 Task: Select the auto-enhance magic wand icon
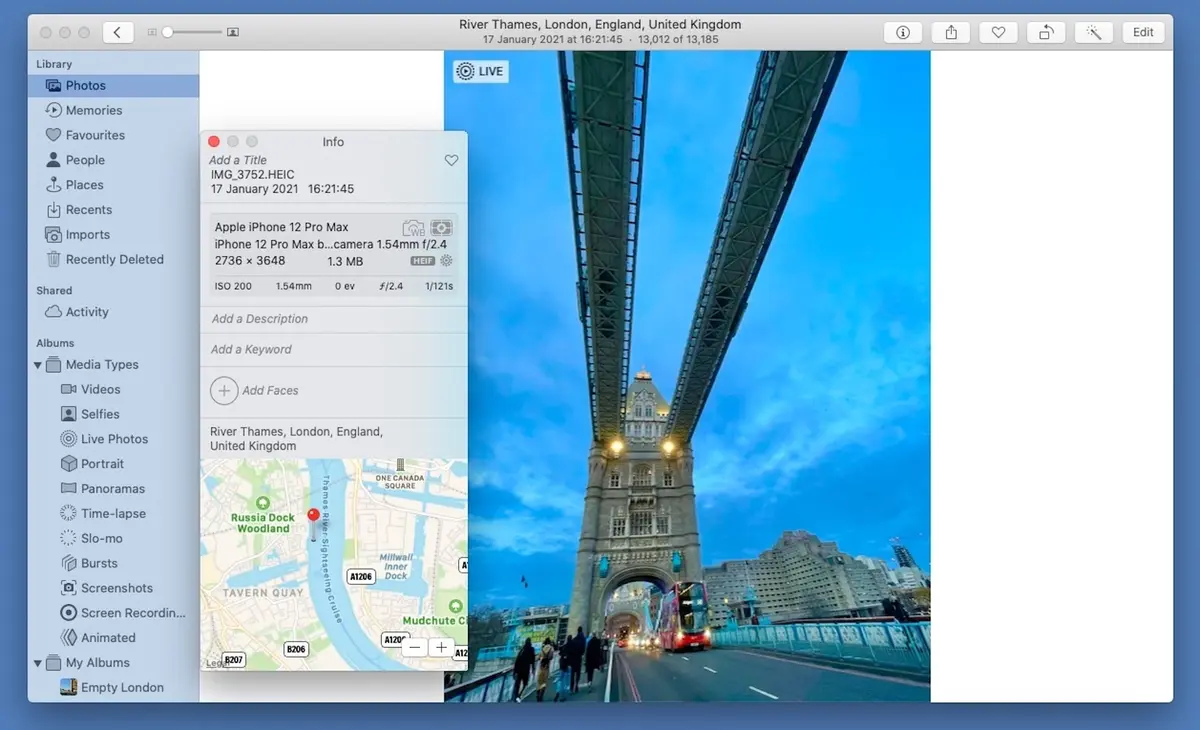click(1094, 31)
